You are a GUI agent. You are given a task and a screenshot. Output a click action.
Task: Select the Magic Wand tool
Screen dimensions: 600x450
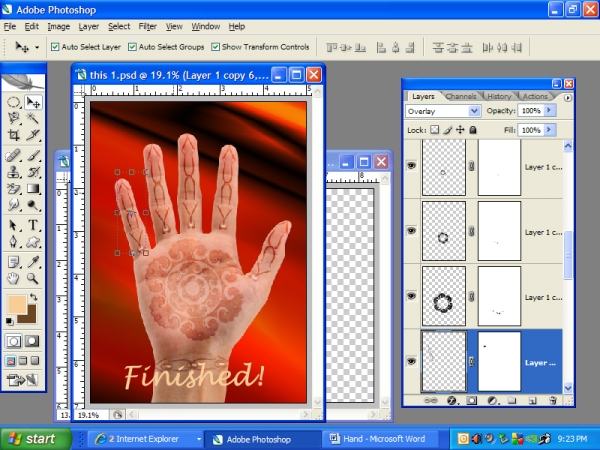(x=33, y=118)
